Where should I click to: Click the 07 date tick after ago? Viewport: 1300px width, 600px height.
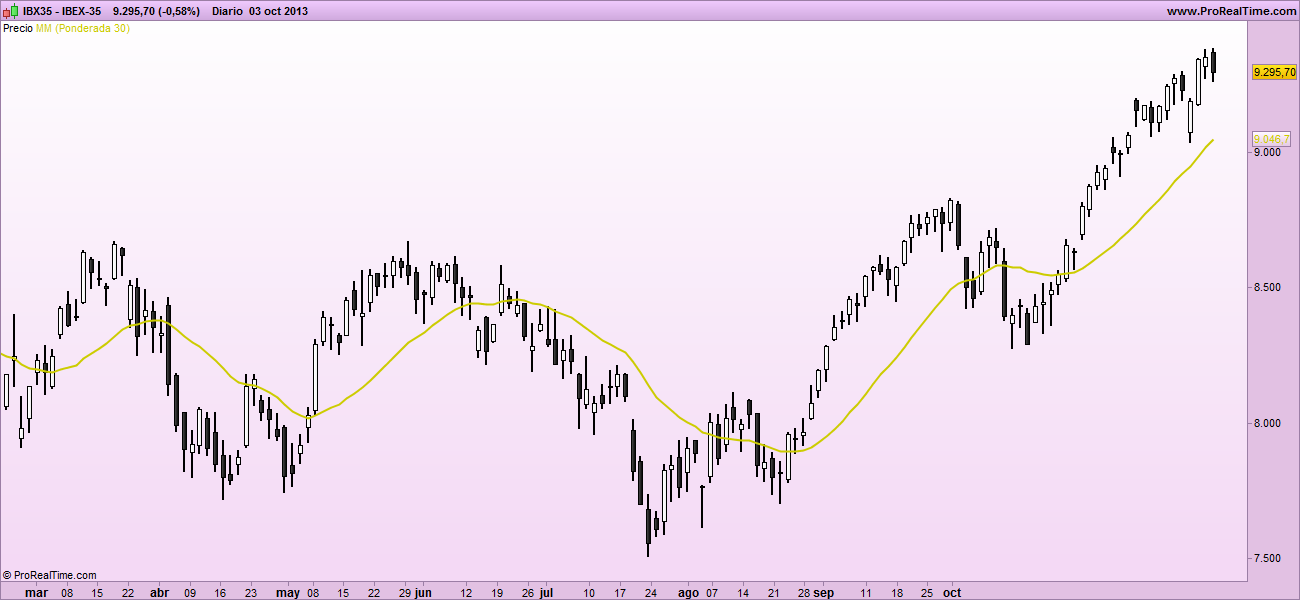tap(712, 592)
